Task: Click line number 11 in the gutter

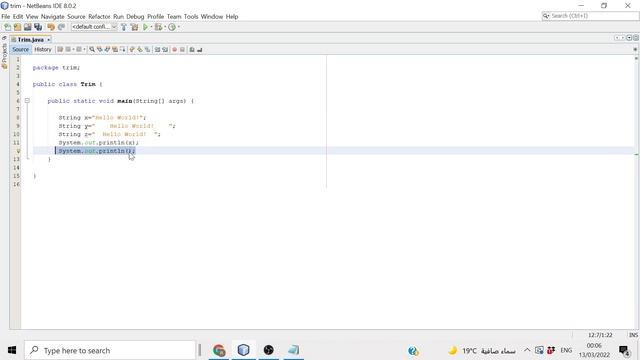Action: coord(16,142)
